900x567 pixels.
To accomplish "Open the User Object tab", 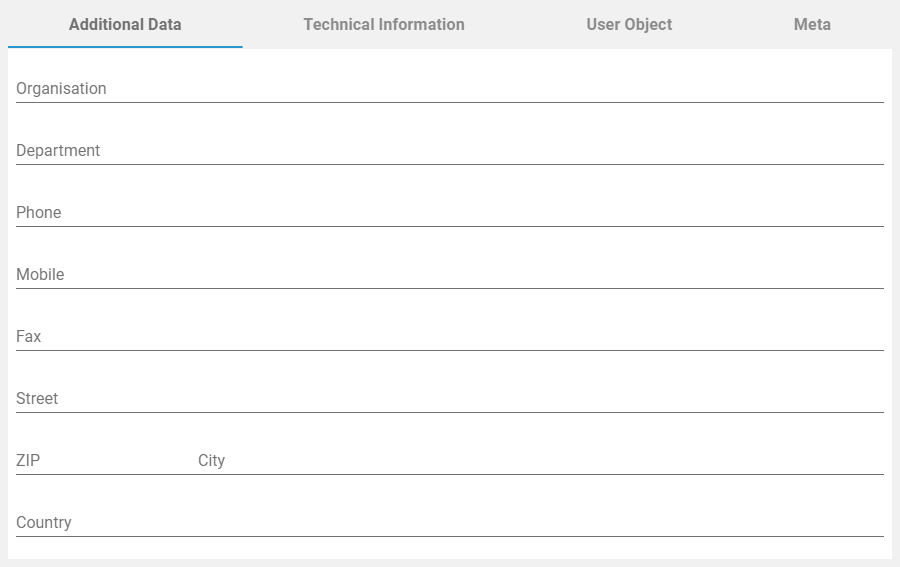I will 629,24.
